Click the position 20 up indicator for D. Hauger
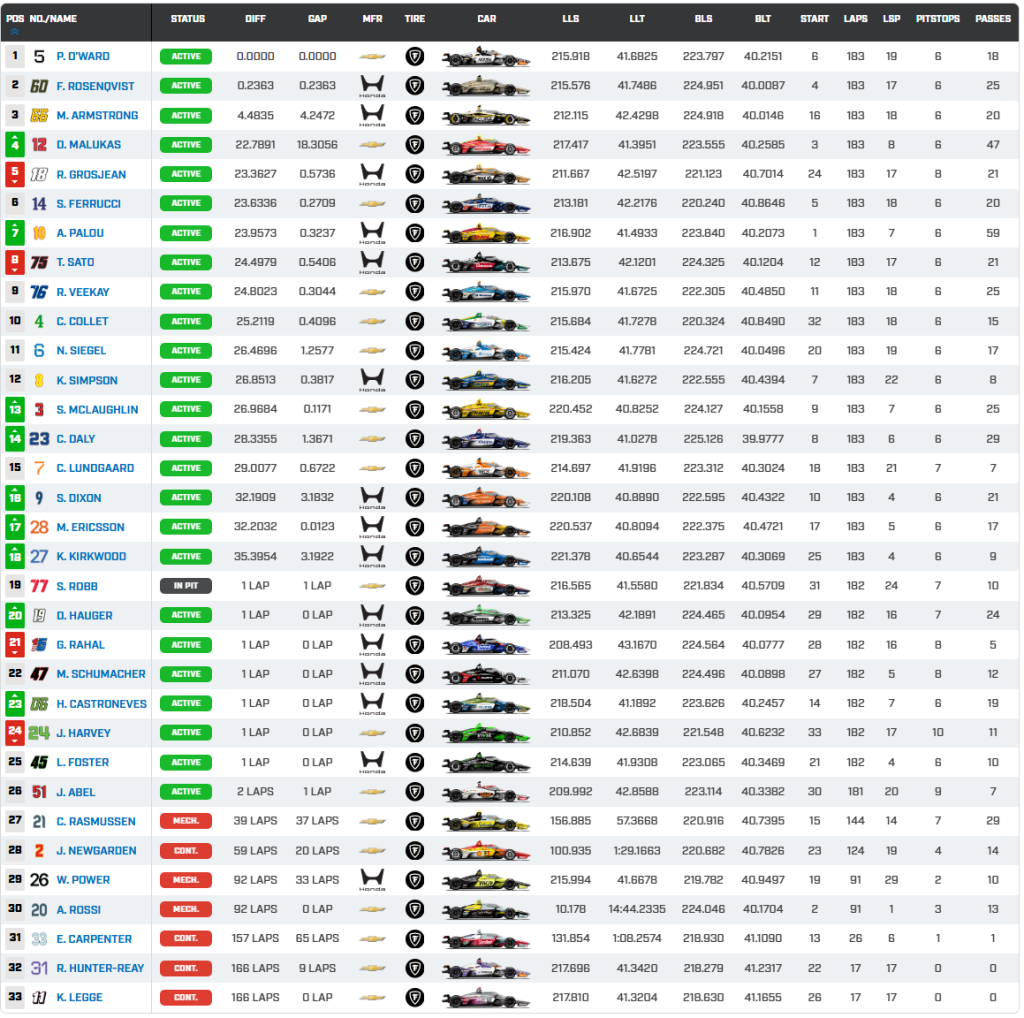This screenshot has height=1018, width=1024. tap(15, 615)
